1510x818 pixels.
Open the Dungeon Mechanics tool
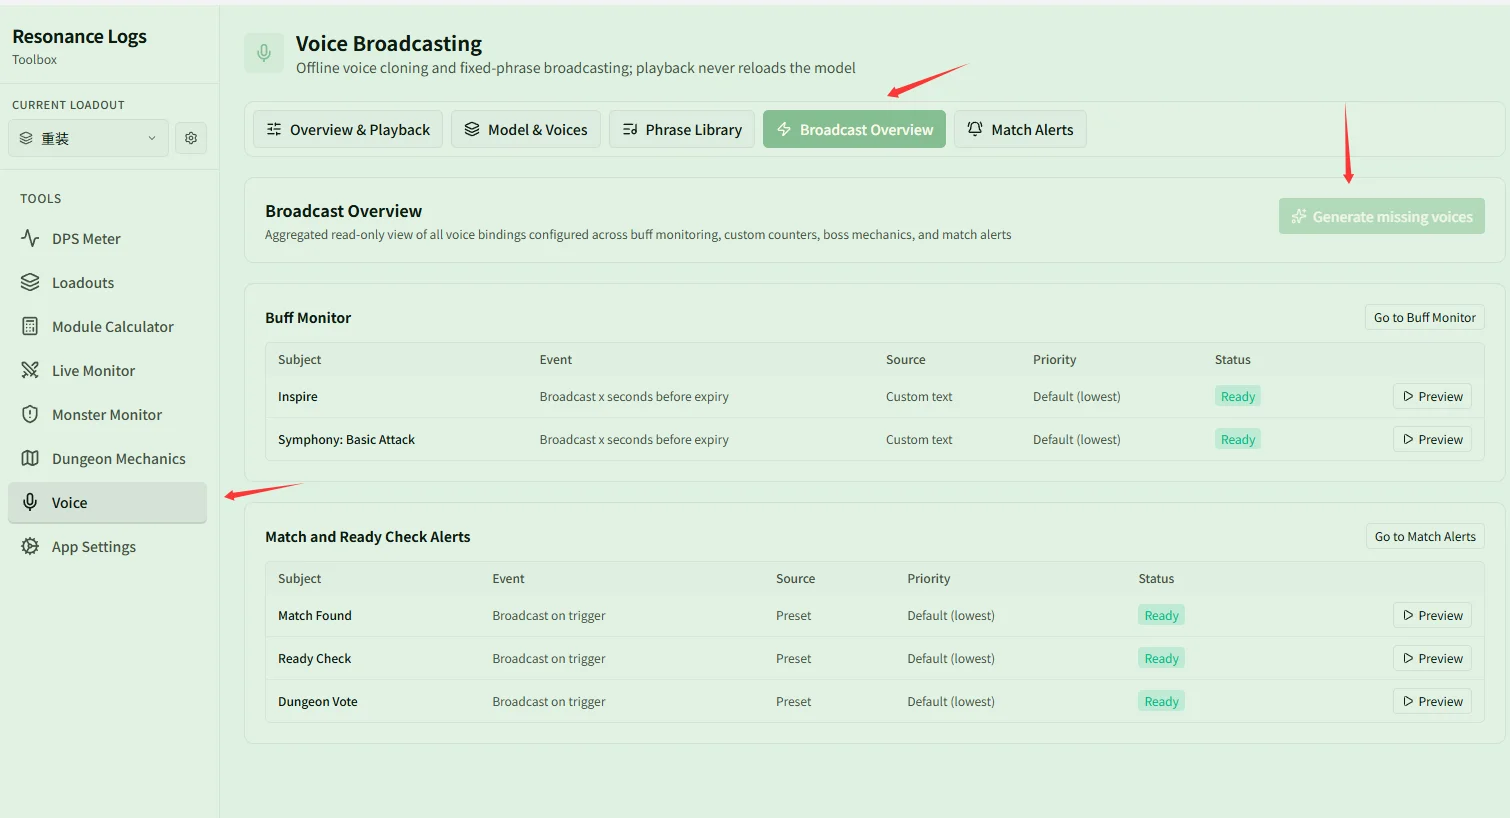pyautogui.click(x=107, y=458)
